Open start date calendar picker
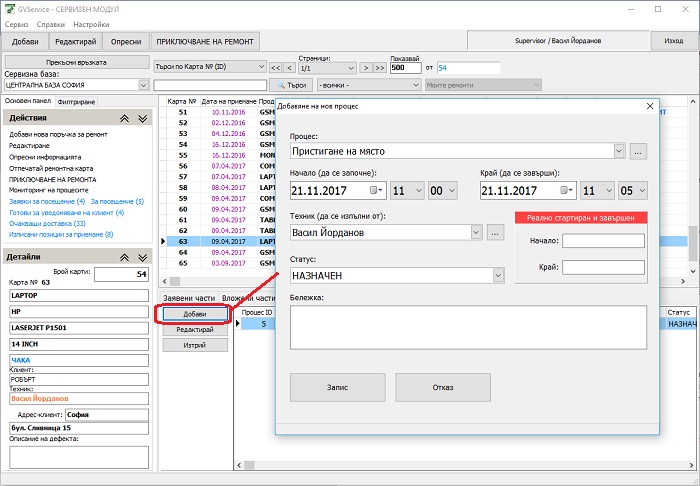Screen dimensions: 700x486 point(377,190)
